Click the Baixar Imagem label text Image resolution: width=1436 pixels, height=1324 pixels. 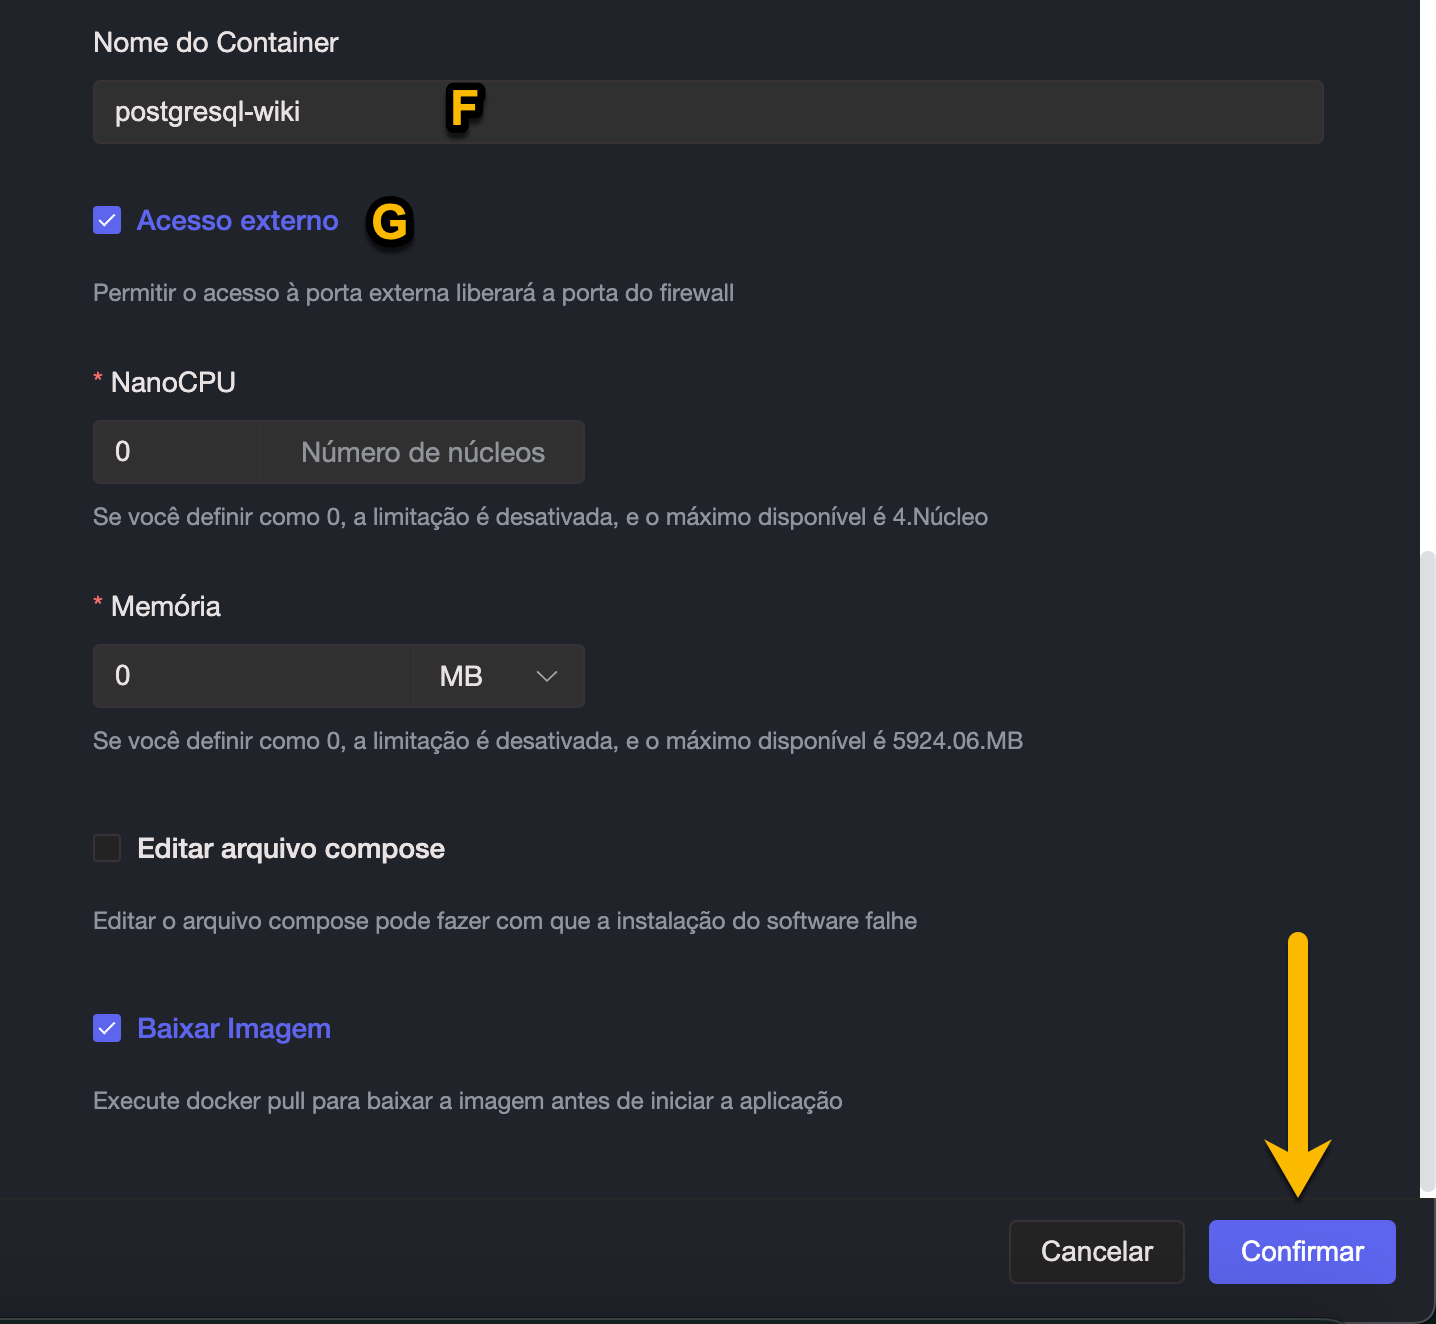(234, 1028)
